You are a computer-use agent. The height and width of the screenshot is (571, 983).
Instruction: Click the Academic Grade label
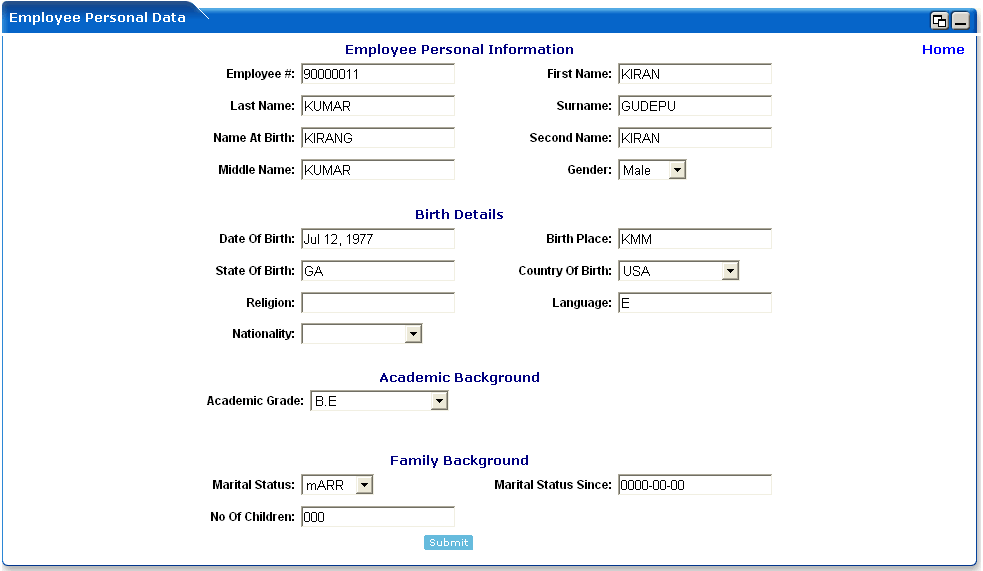coord(255,401)
